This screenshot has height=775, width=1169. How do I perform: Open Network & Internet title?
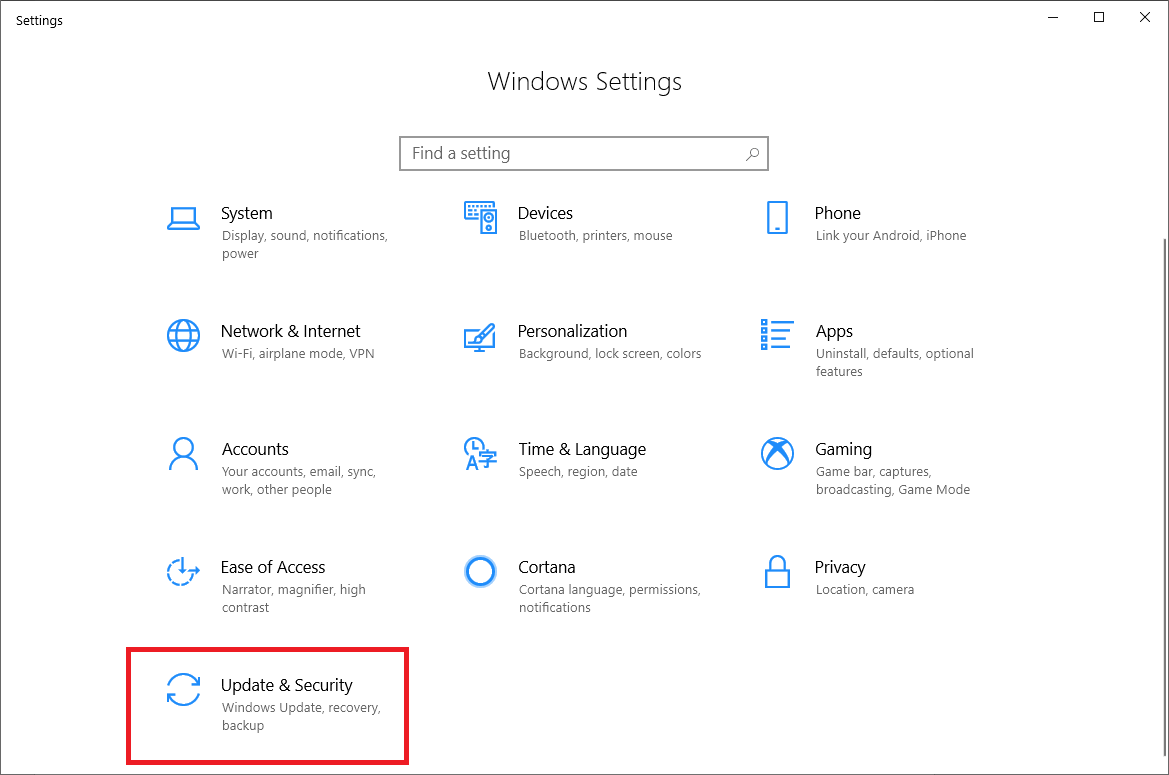290,331
